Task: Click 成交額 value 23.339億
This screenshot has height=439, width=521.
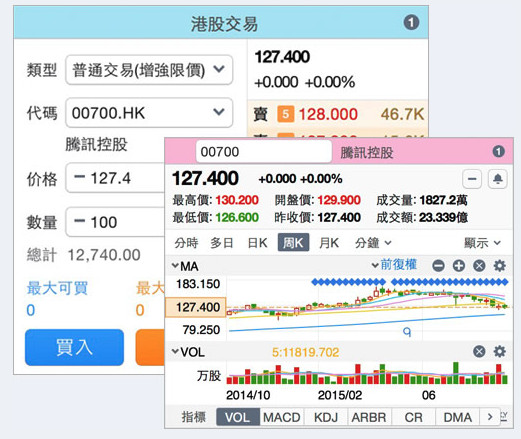Action: coord(443,217)
